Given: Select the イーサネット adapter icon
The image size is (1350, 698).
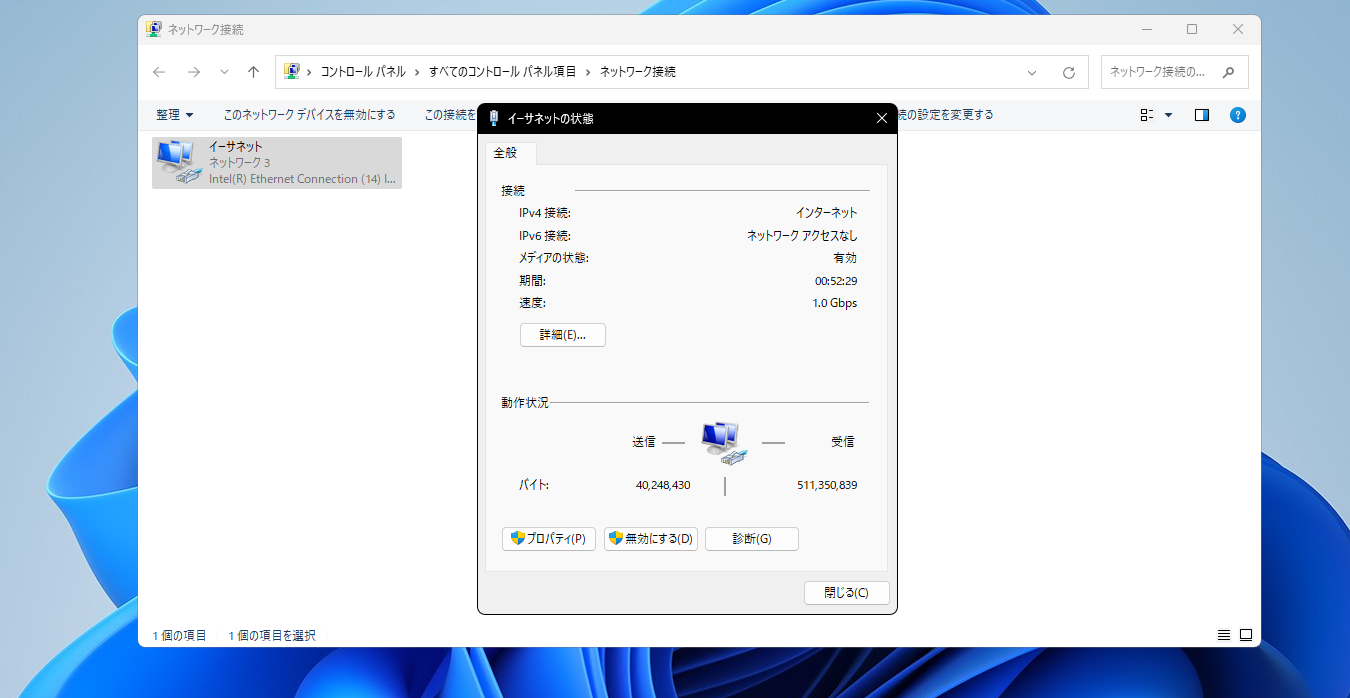Looking at the screenshot, I should [179, 164].
